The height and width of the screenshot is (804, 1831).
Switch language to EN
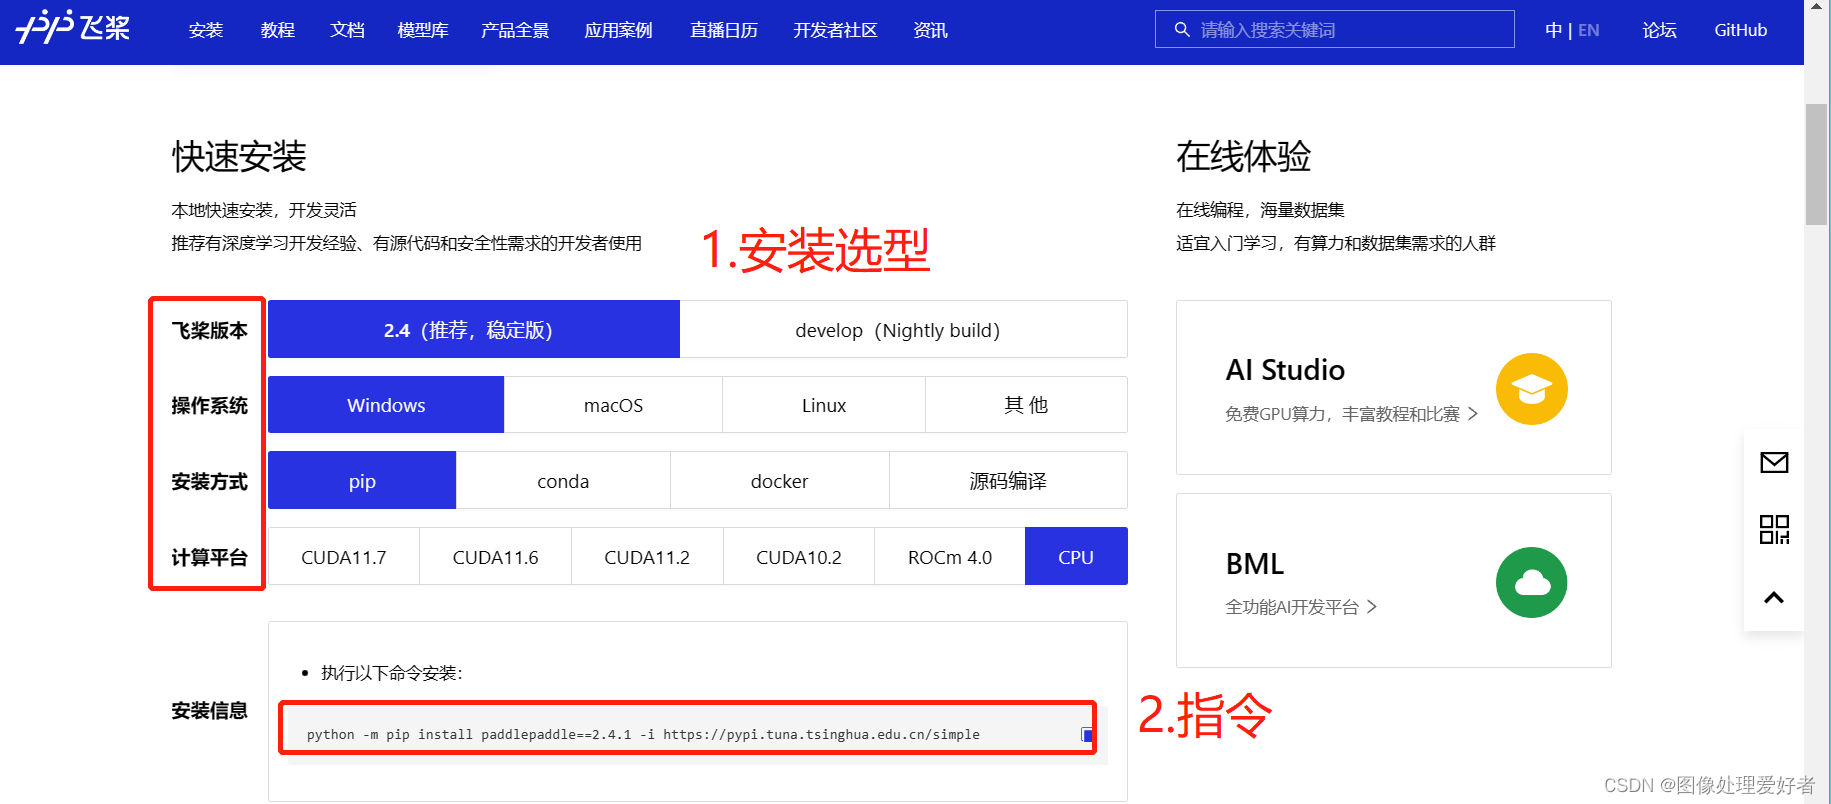(1588, 30)
